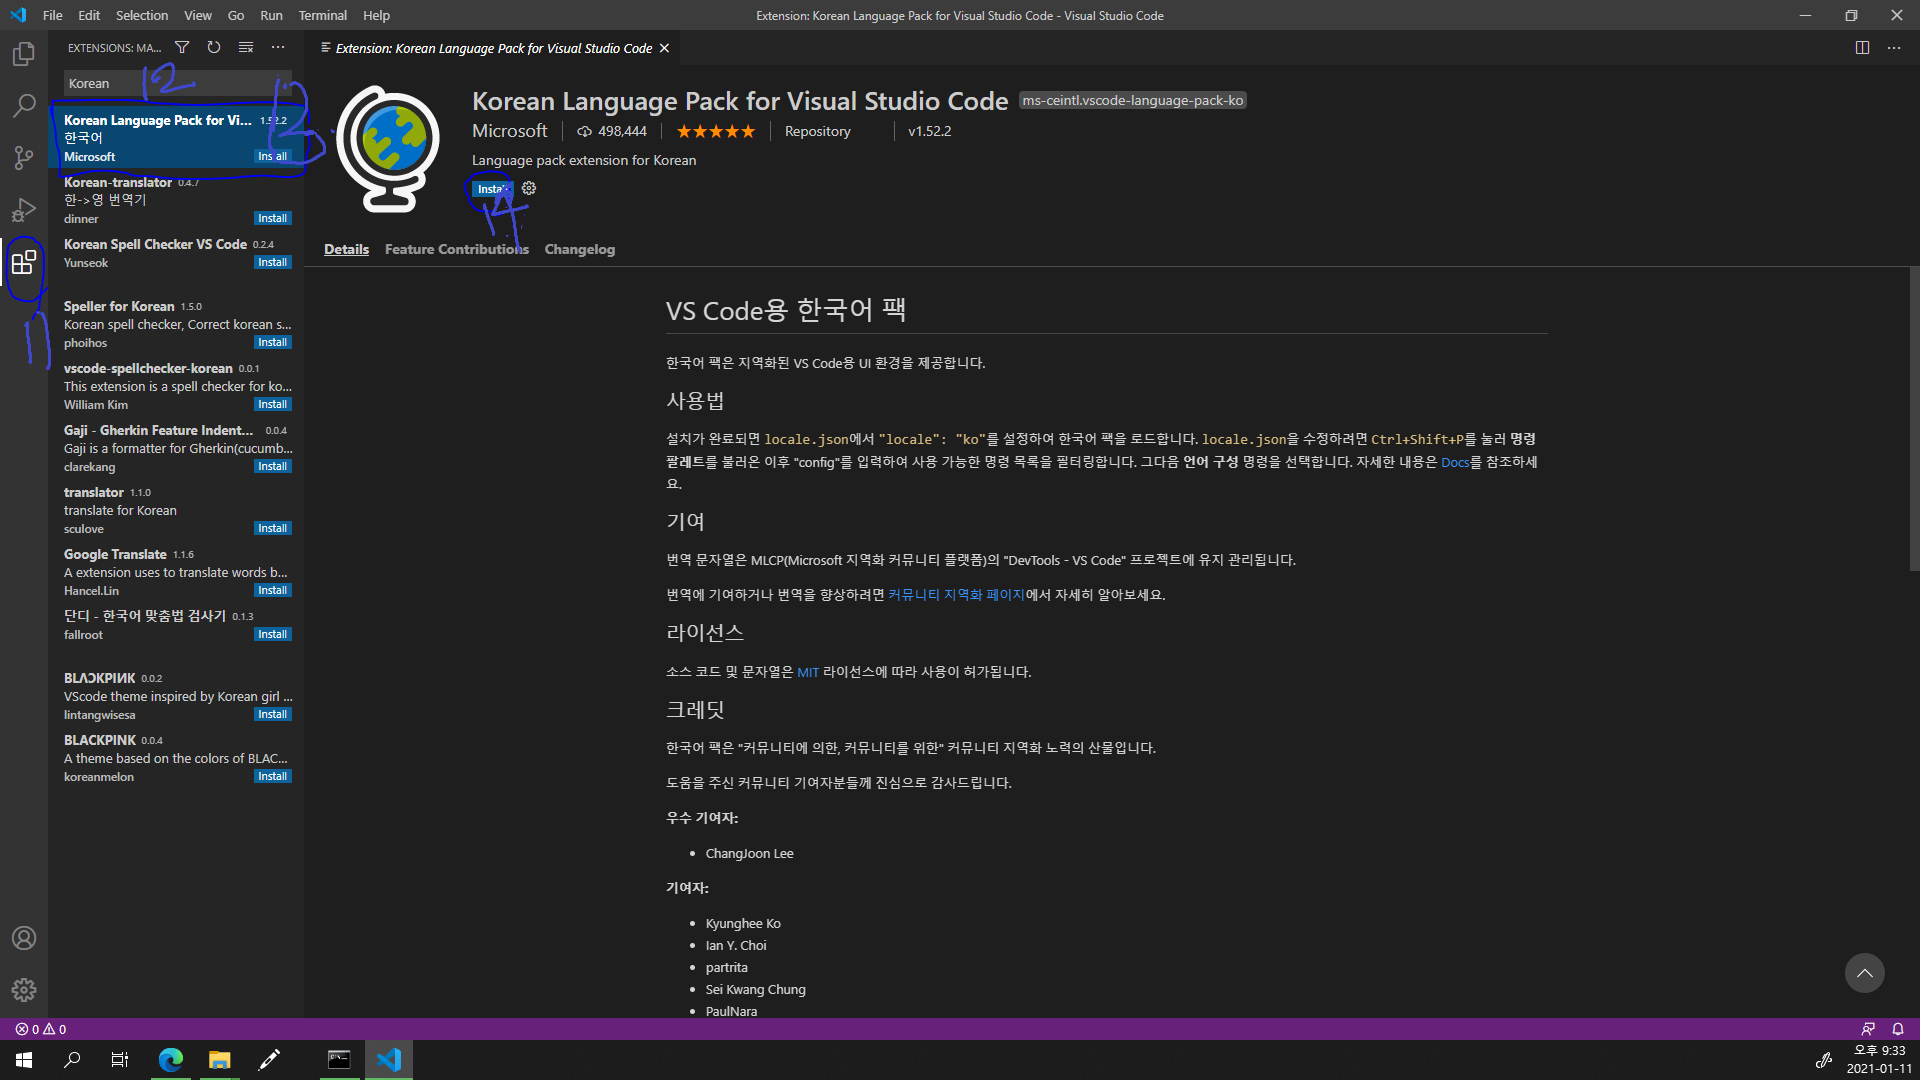Open the Terminal menu
The image size is (1920, 1080).
pyautogui.click(x=322, y=15)
